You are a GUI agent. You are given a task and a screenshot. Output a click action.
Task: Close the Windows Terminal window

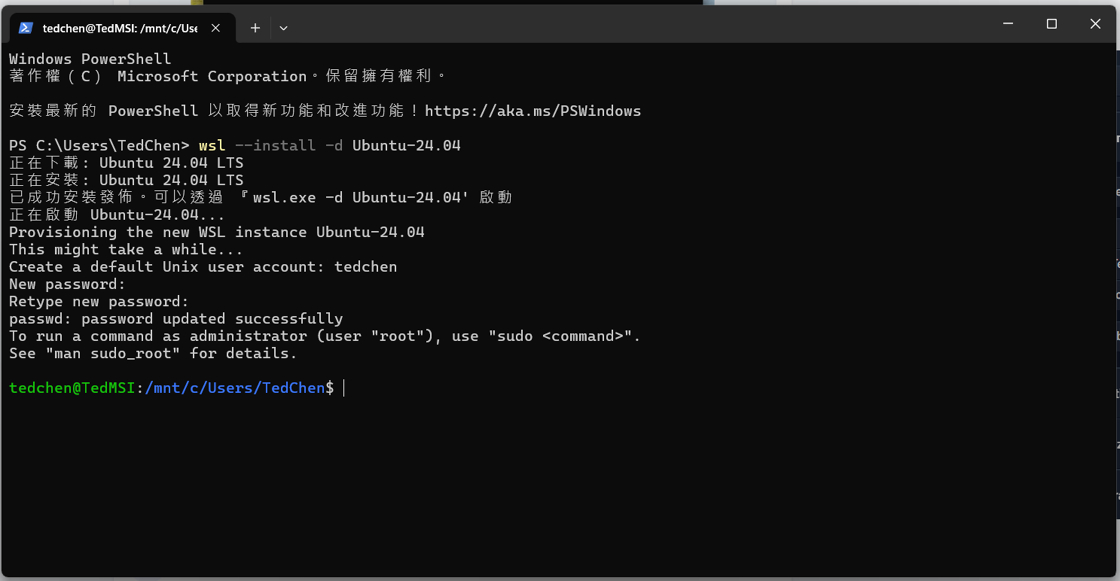pos(1095,24)
